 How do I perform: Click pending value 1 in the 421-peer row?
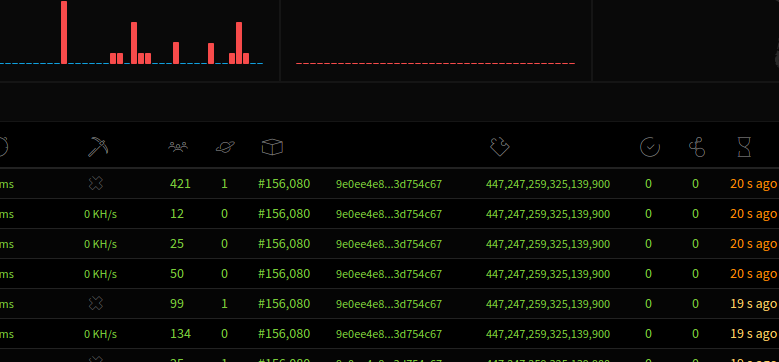(x=225, y=184)
